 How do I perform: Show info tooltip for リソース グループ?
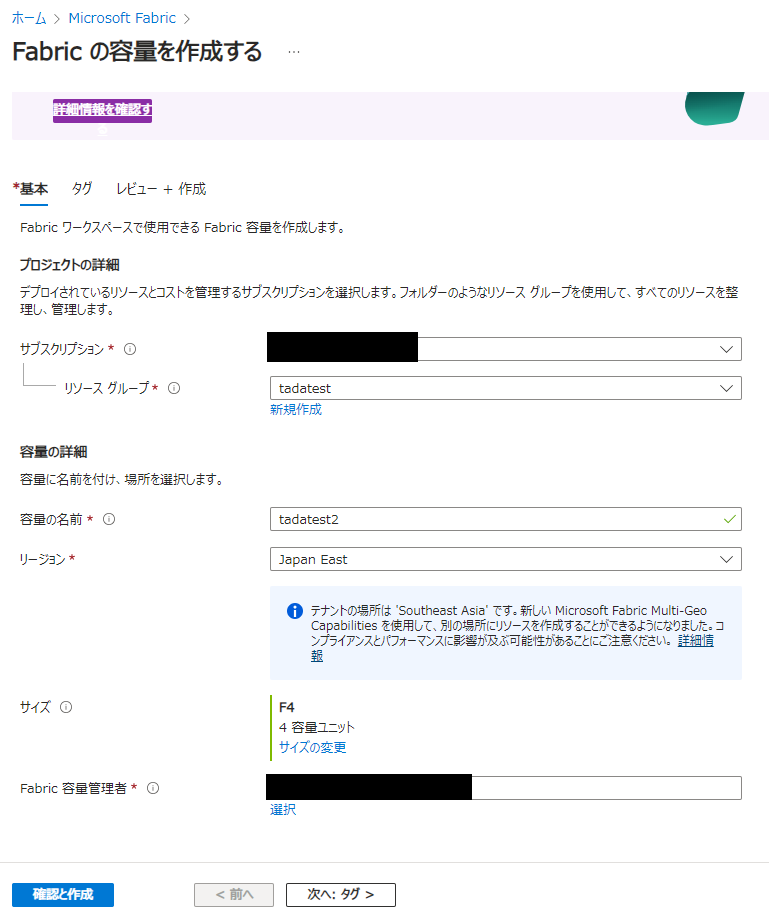174,388
